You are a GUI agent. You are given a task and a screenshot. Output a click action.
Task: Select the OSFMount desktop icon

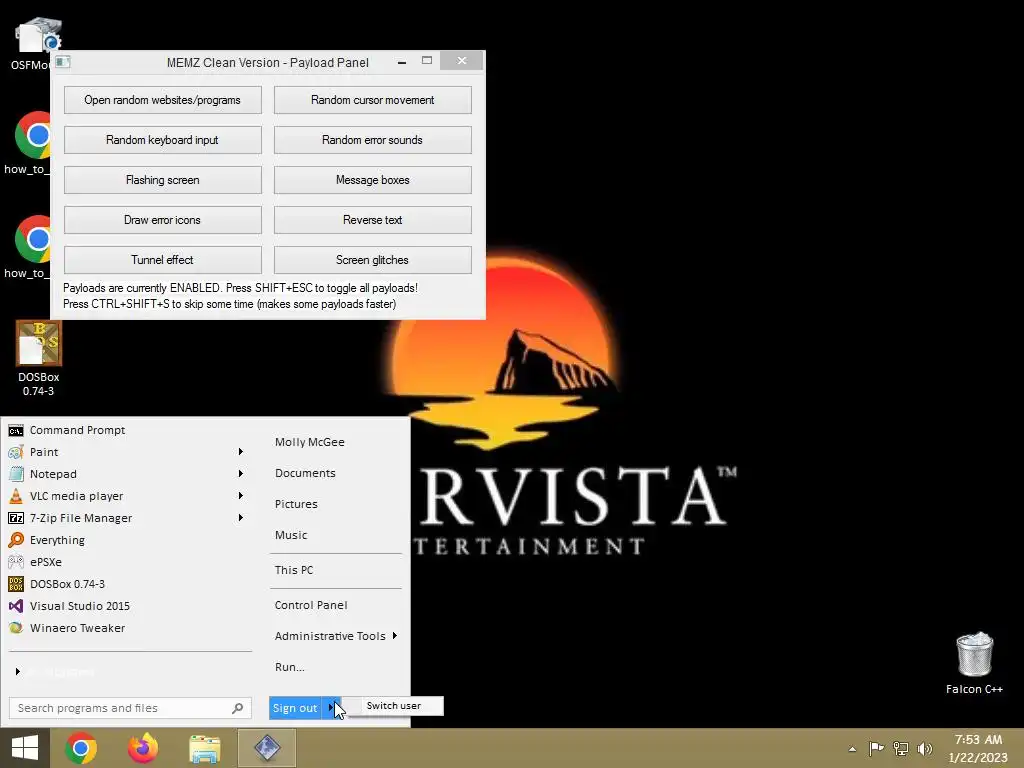click(31, 43)
